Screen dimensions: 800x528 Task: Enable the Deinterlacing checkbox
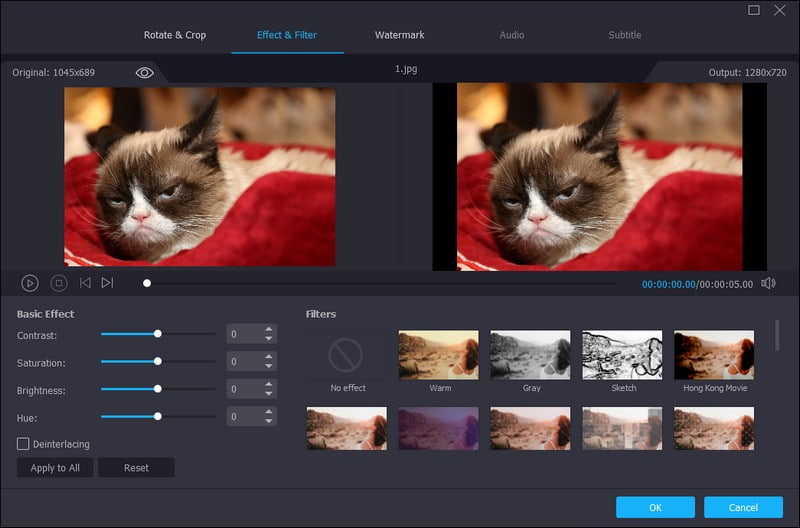(x=23, y=443)
